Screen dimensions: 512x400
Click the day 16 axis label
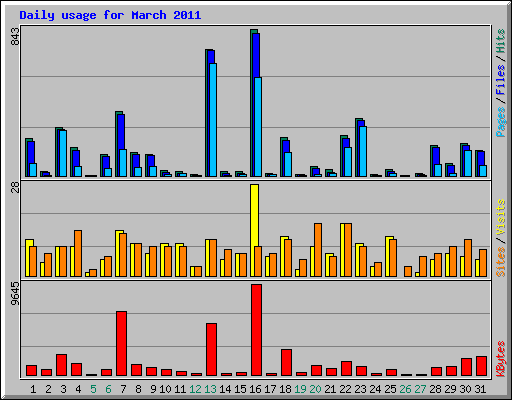click(x=255, y=389)
